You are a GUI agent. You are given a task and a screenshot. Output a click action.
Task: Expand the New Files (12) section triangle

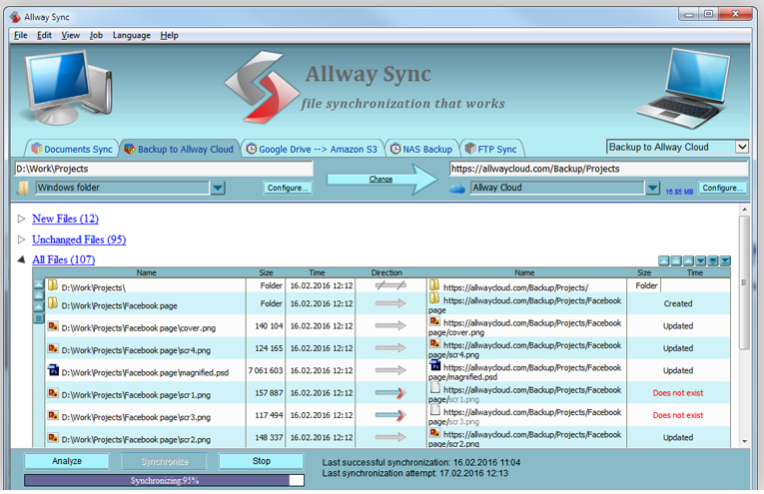(x=21, y=219)
